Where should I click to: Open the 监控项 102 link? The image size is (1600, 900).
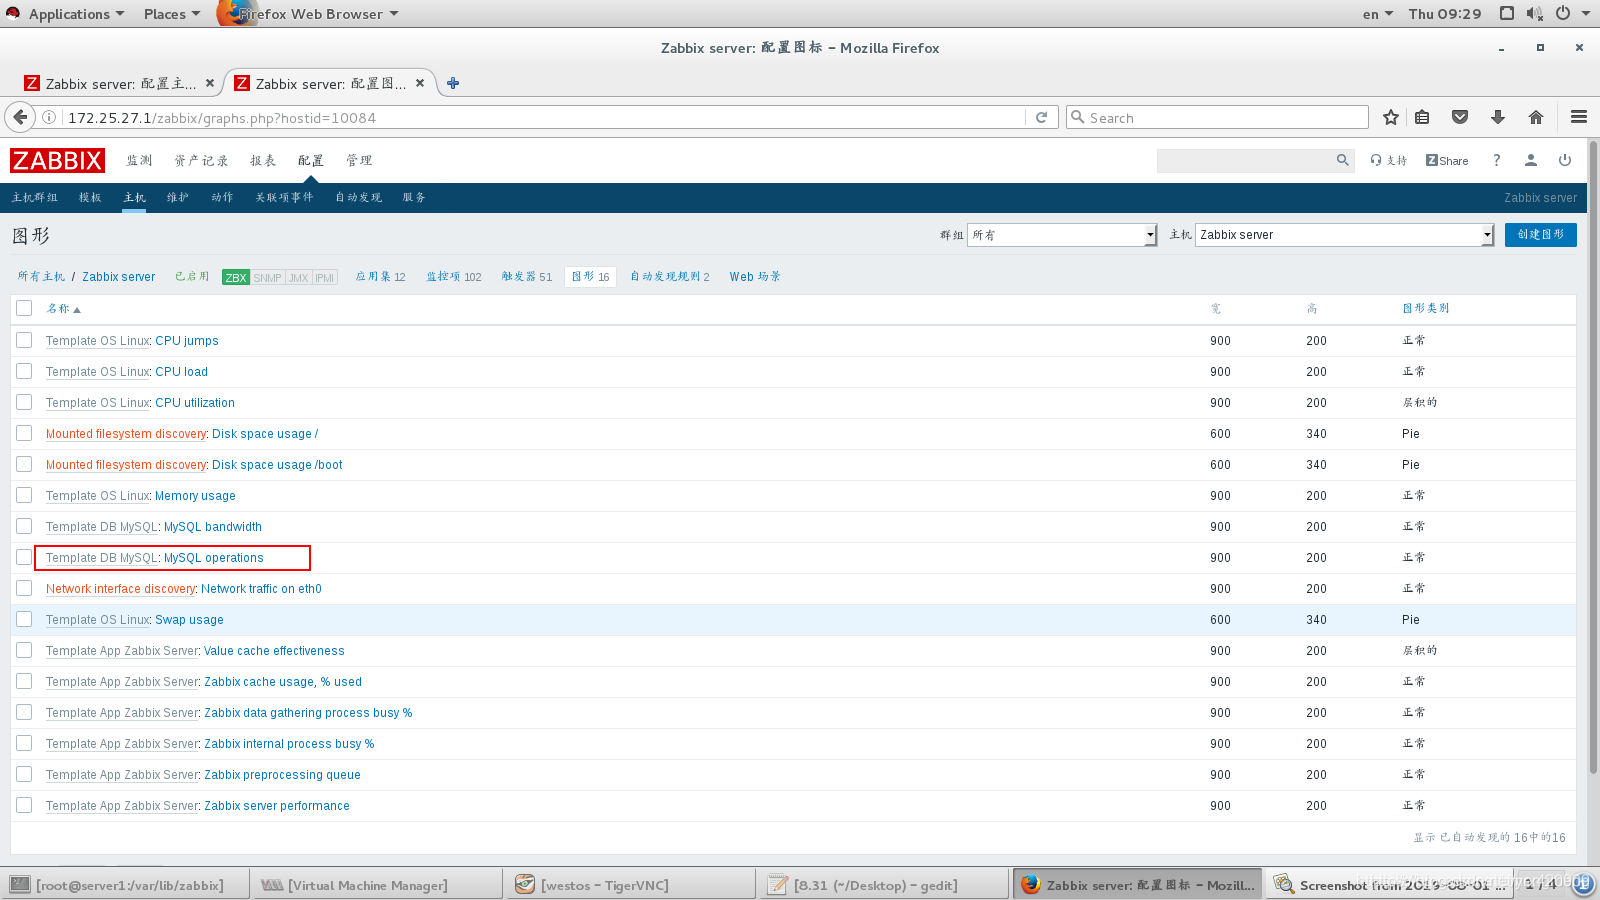(454, 277)
